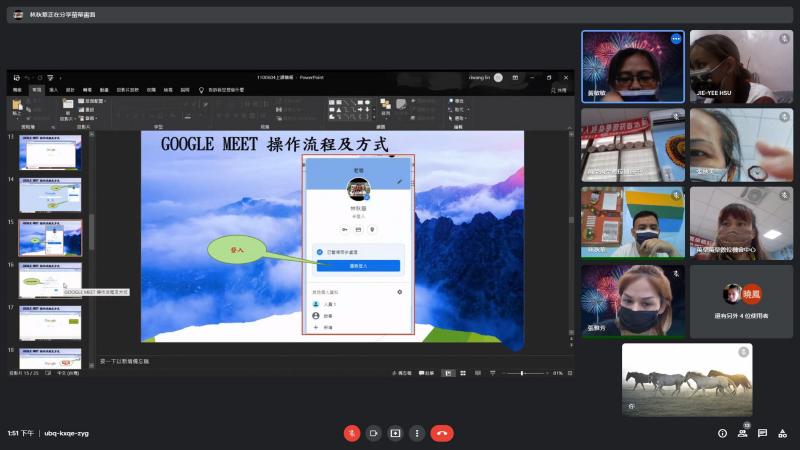Open the second ribbon tab in PowerPoint
This screenshot has height=450, width=800.
pos(36,89)
